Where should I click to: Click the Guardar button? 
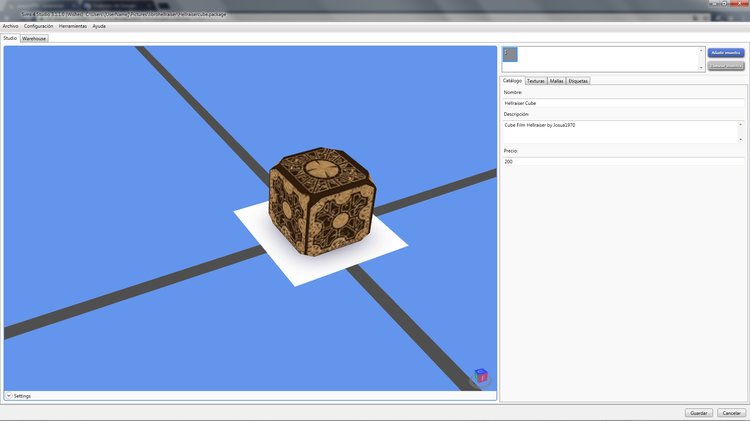(x=699, y=413)
